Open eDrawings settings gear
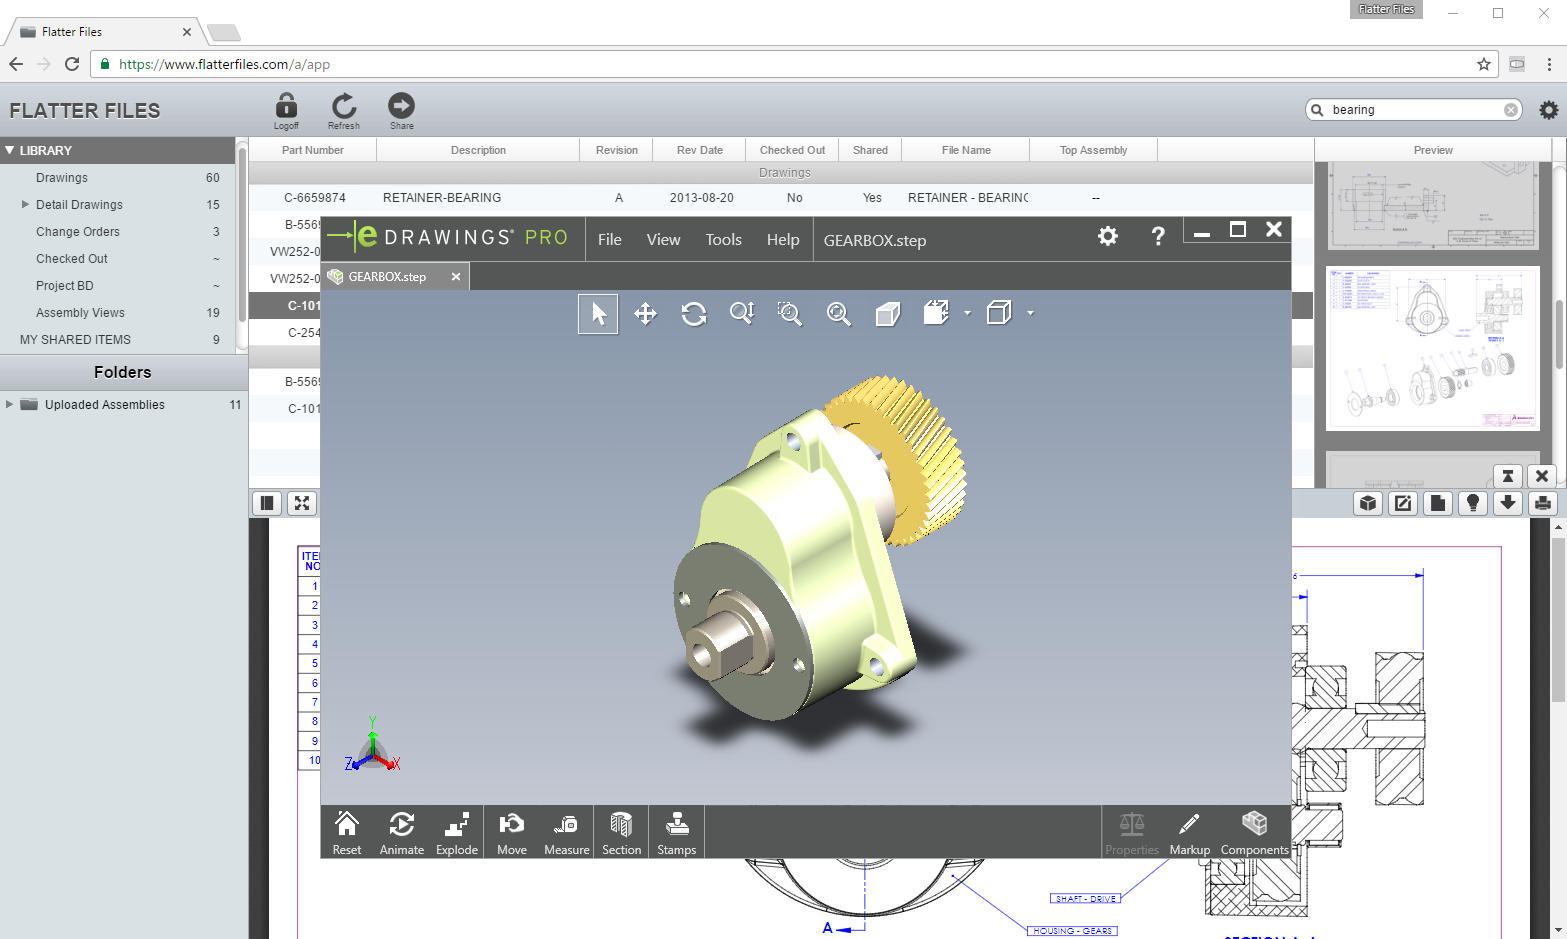Screen dimensions: 1567x939 point(1108,236)
